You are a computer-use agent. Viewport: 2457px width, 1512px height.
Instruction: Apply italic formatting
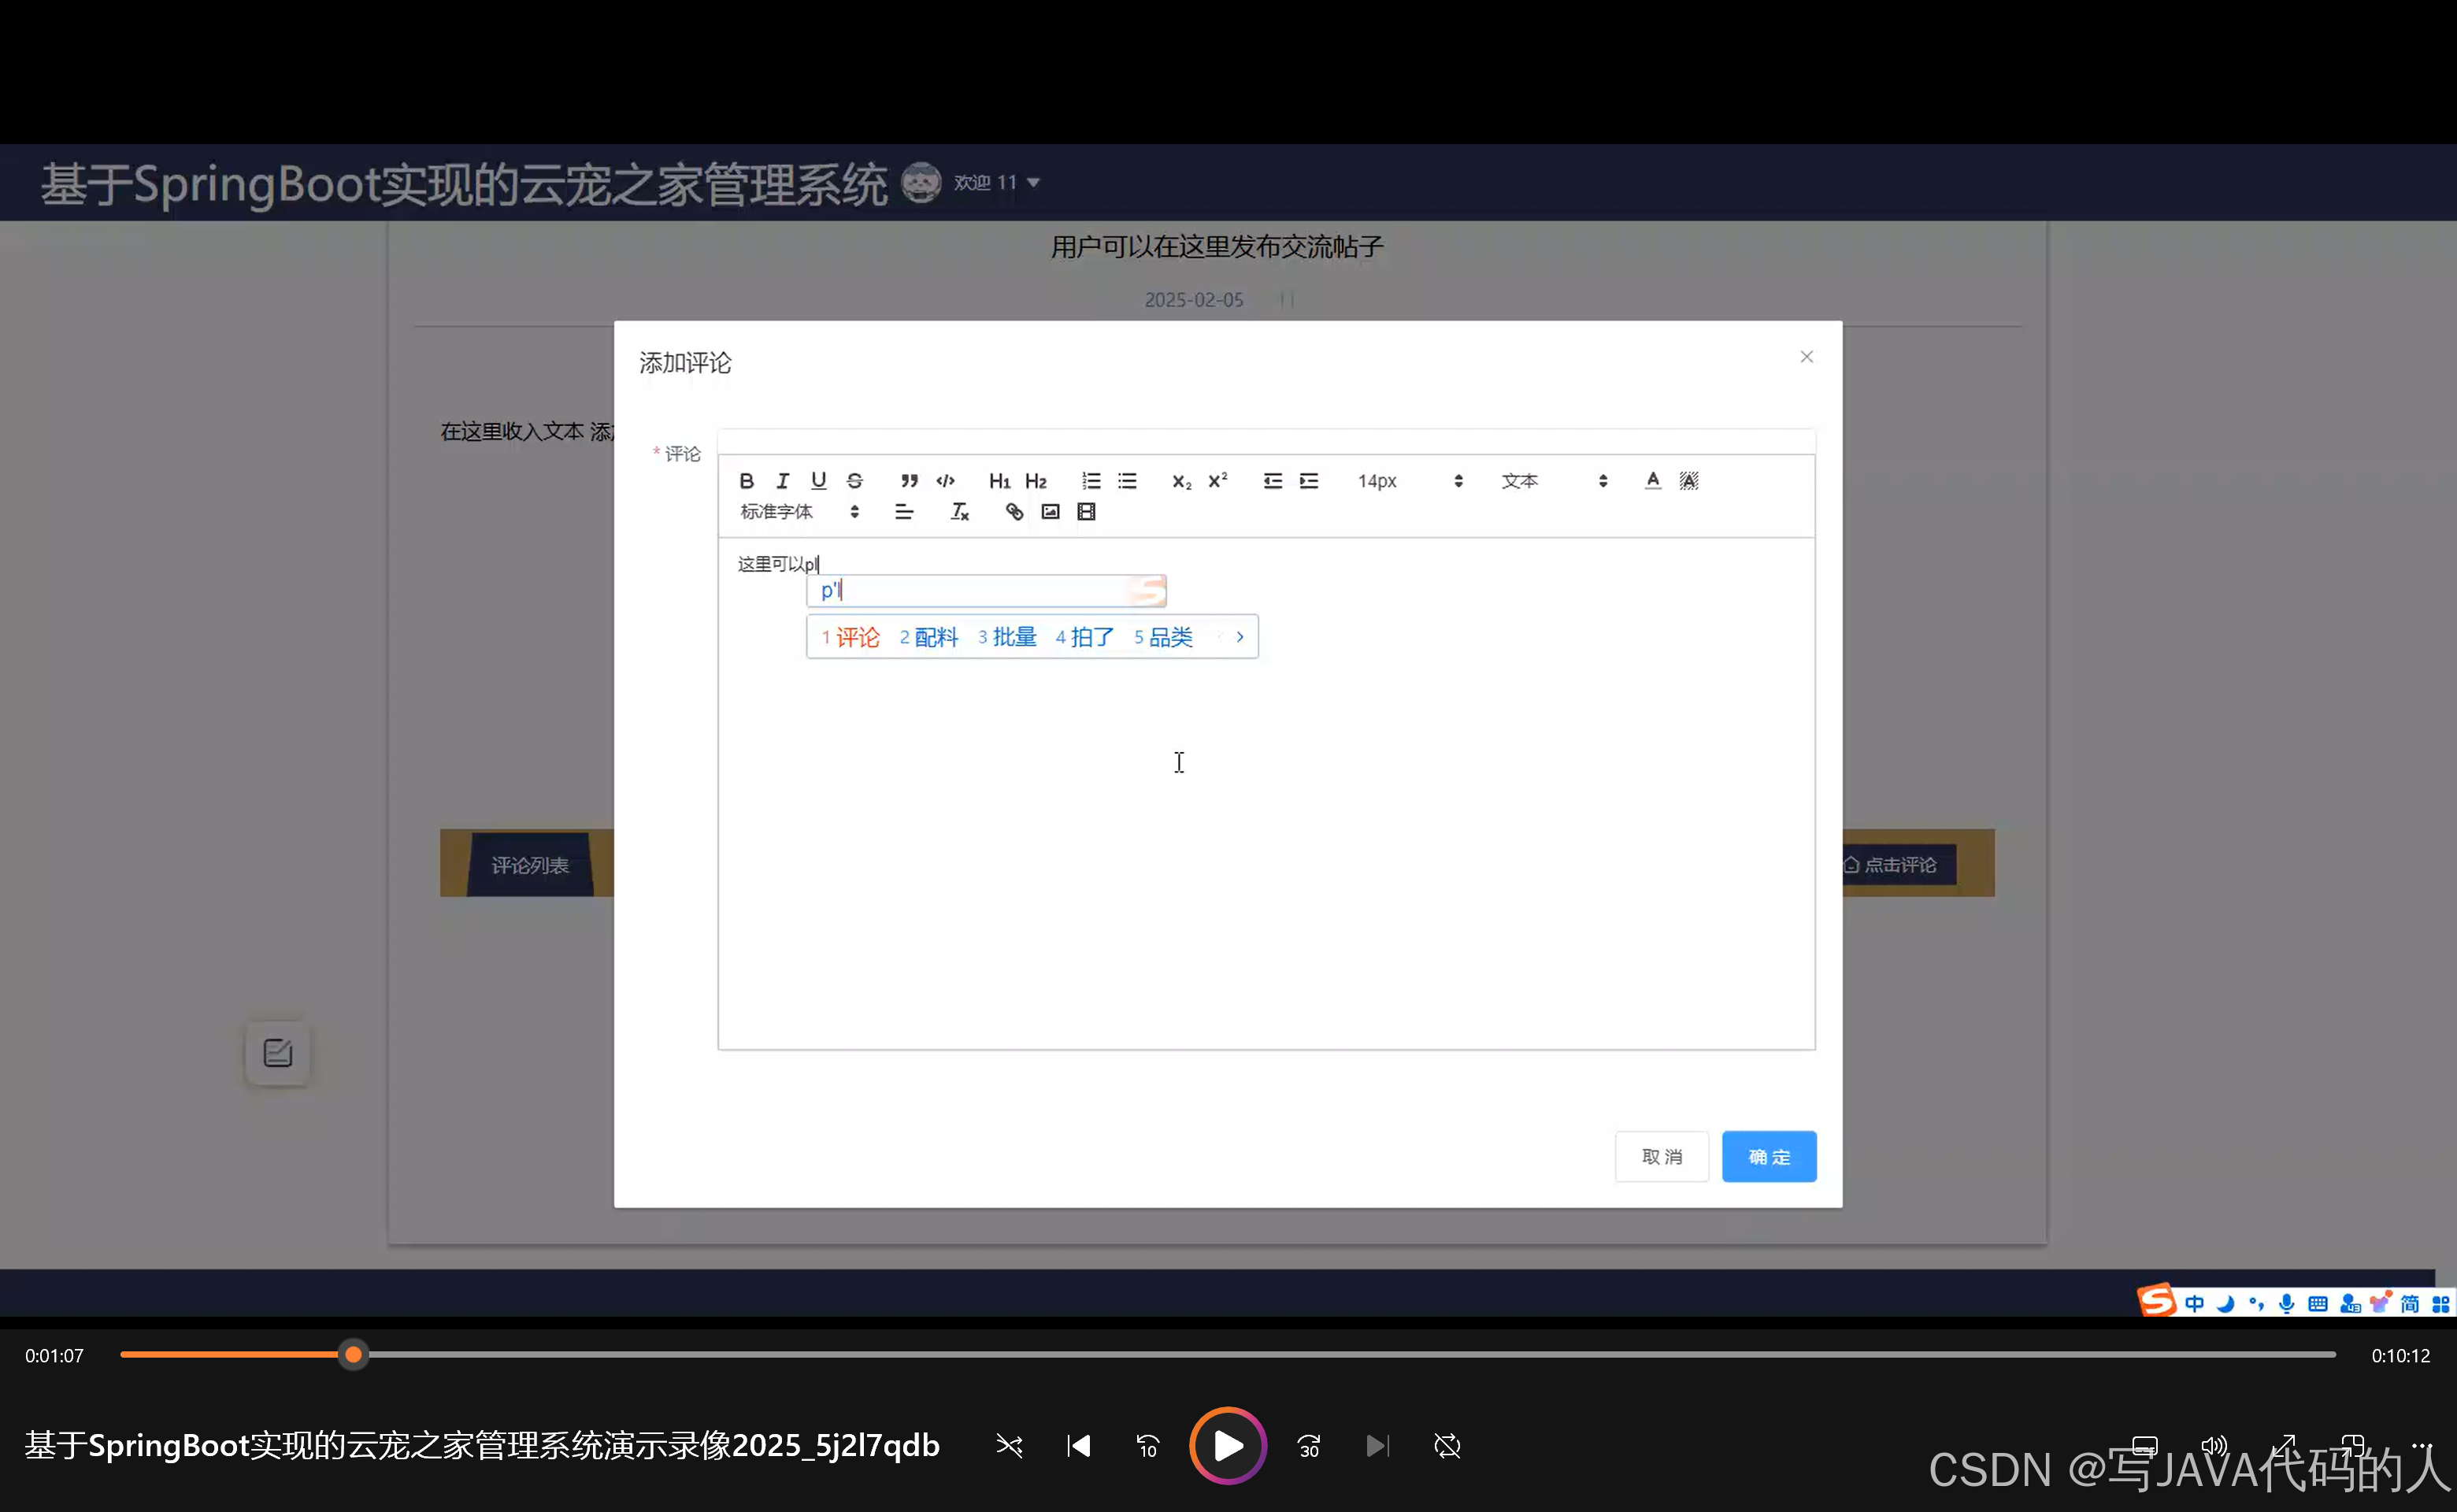tap(783, 481)
